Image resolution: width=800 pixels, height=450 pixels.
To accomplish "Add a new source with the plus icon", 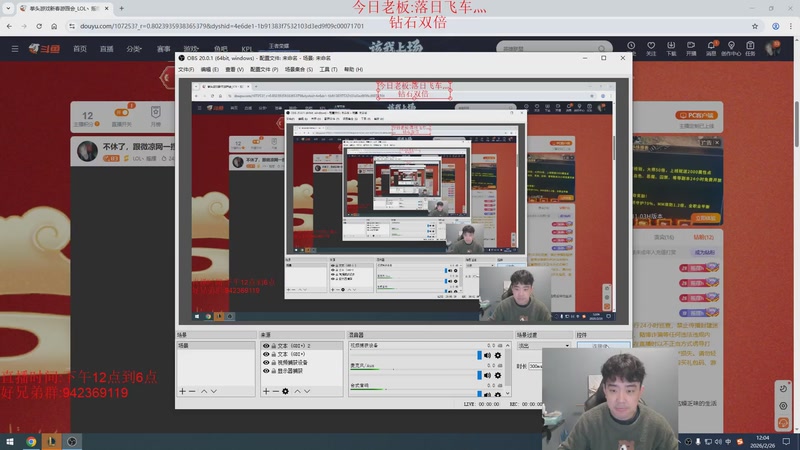I will click(266, 391).
